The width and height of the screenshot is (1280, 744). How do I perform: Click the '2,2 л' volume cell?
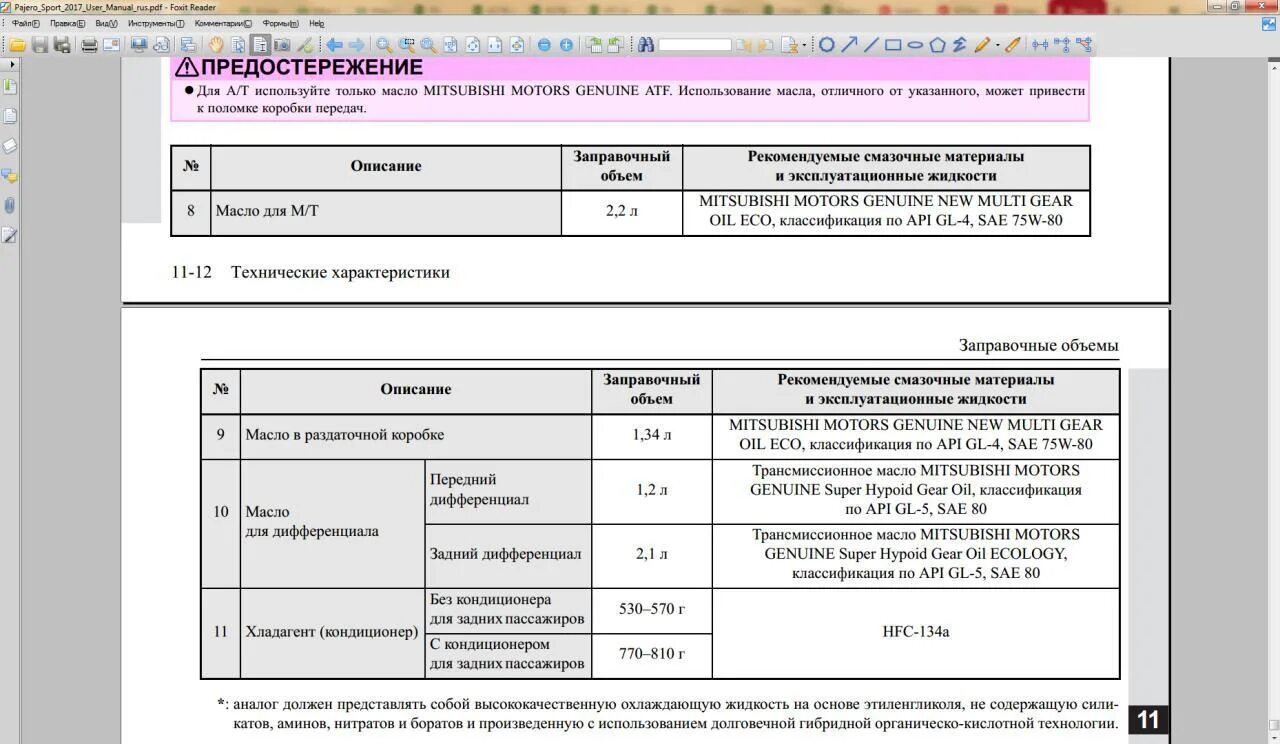pyautogui.click(x=621, y=212)
